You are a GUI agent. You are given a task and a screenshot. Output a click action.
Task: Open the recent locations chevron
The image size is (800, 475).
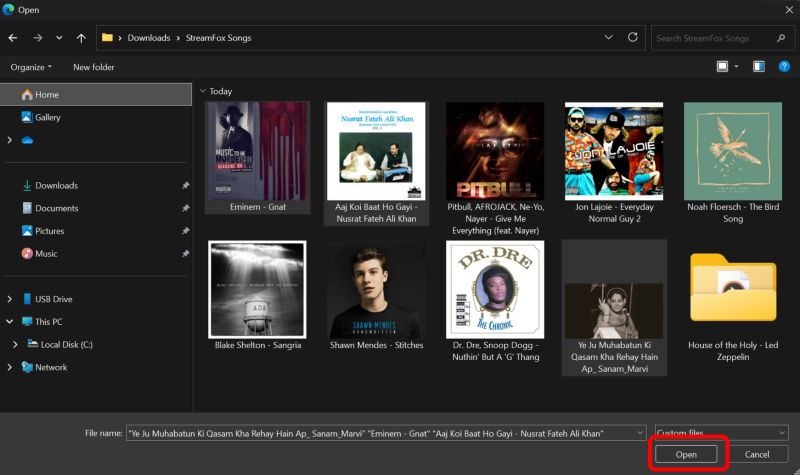coord(59,38)
